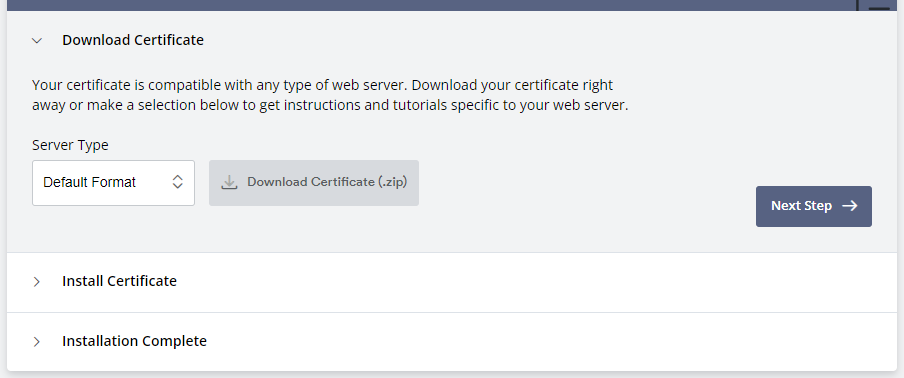The image size is (904, 378).
Task: Click the Server Type label
Action: coord(70,145)
